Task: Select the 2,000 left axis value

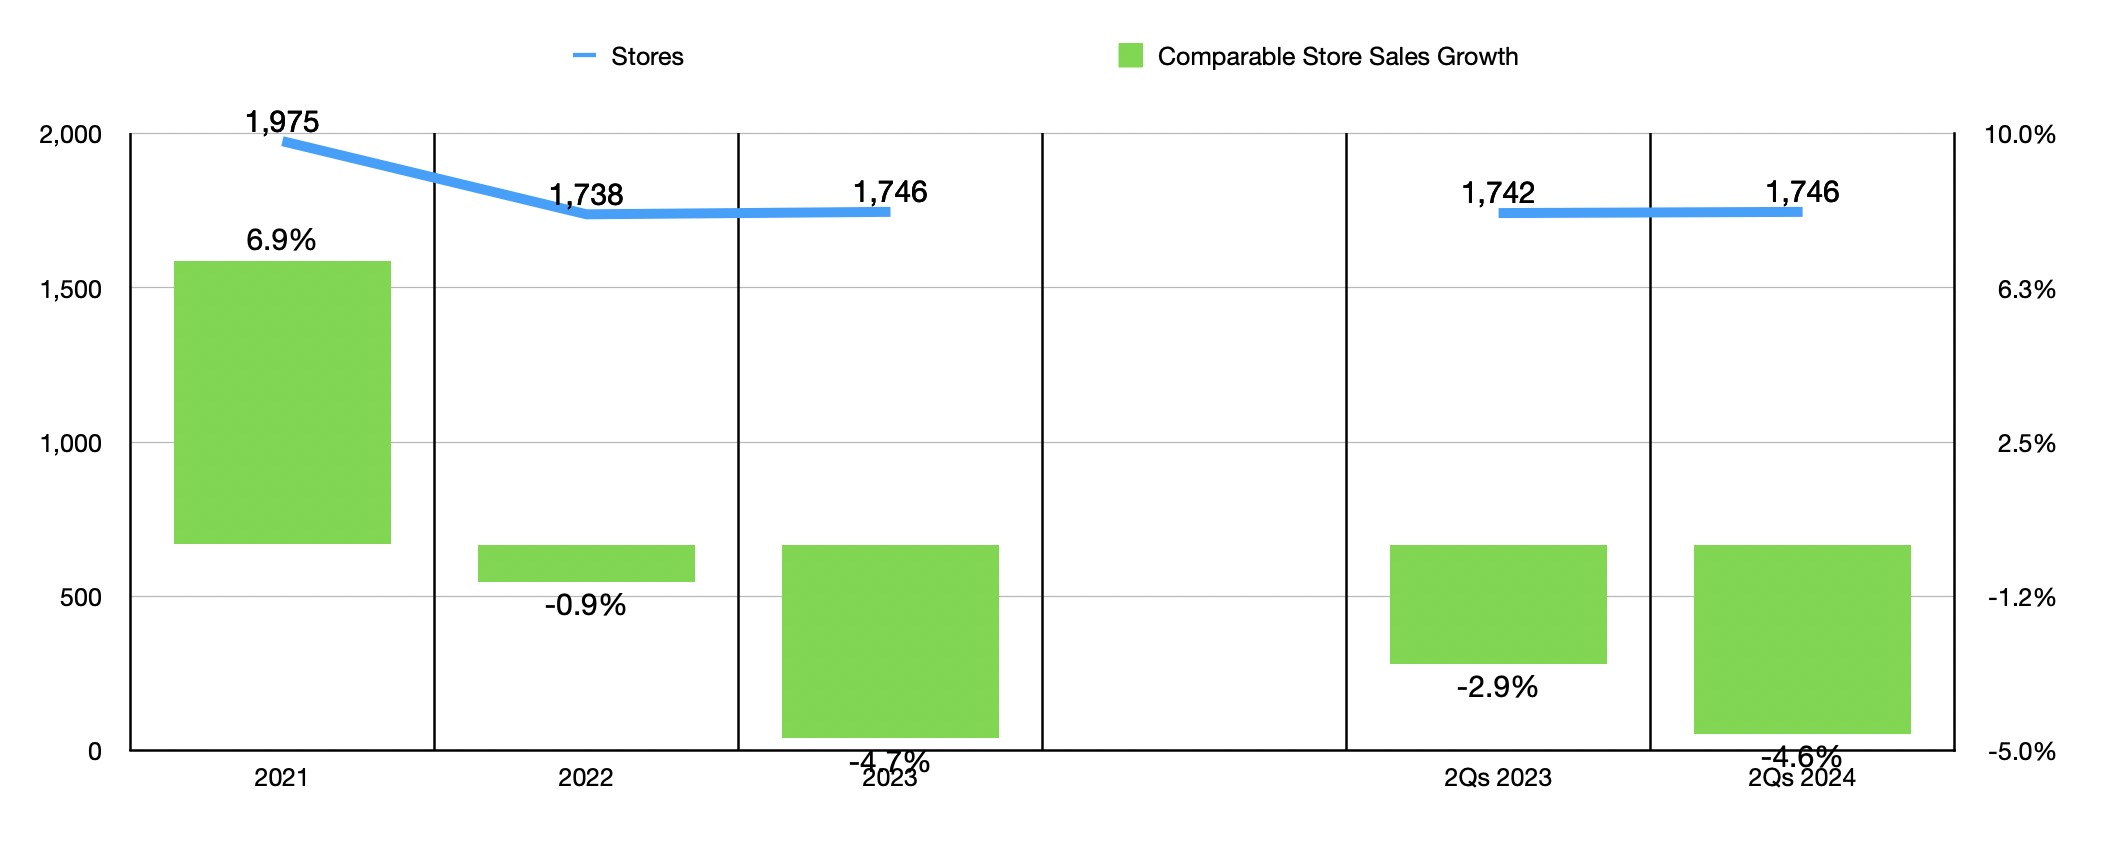Action: [71, 135]
